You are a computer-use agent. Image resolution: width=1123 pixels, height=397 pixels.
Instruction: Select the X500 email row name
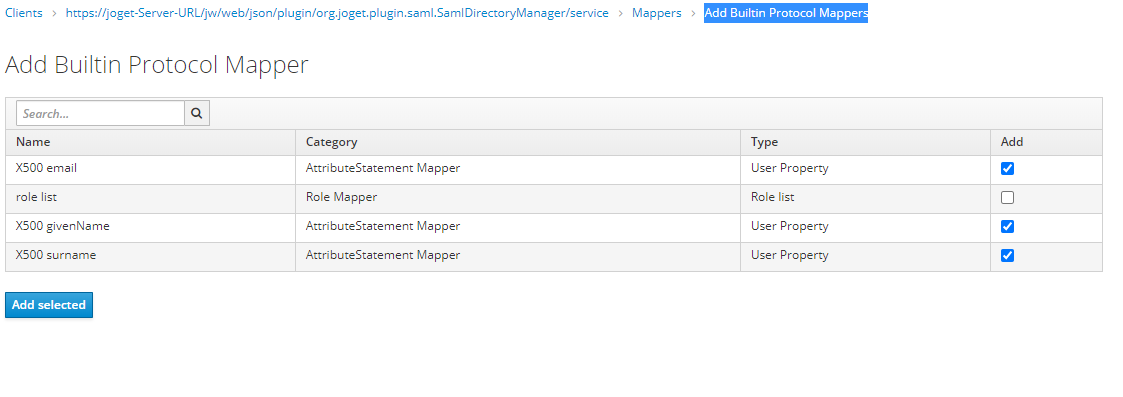[46, 168]
